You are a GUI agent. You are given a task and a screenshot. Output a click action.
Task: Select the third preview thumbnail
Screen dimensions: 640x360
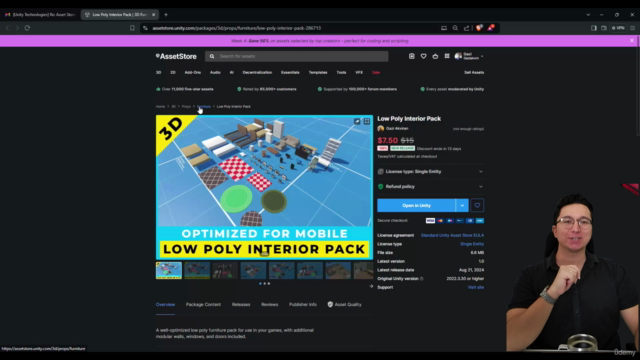coord(225,271)
